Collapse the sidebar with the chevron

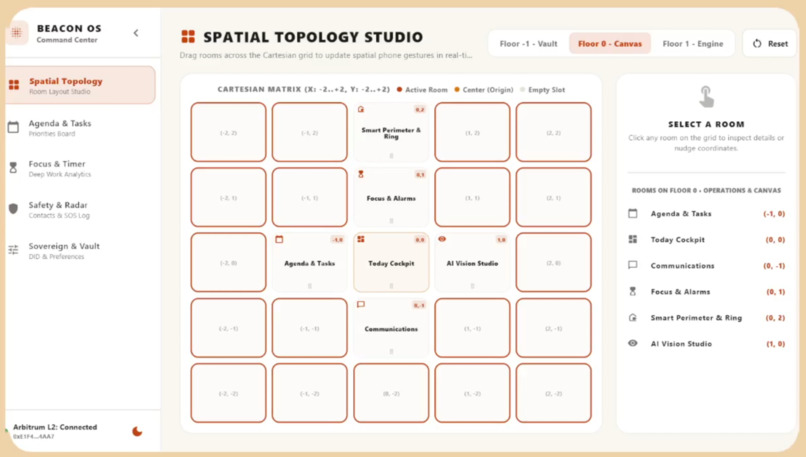click(x=136, y=33)
